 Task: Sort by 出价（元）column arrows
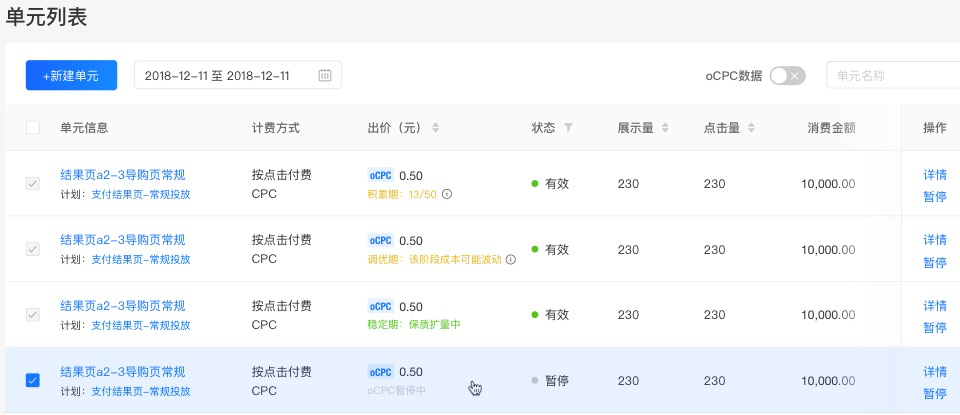coord(435,128)
